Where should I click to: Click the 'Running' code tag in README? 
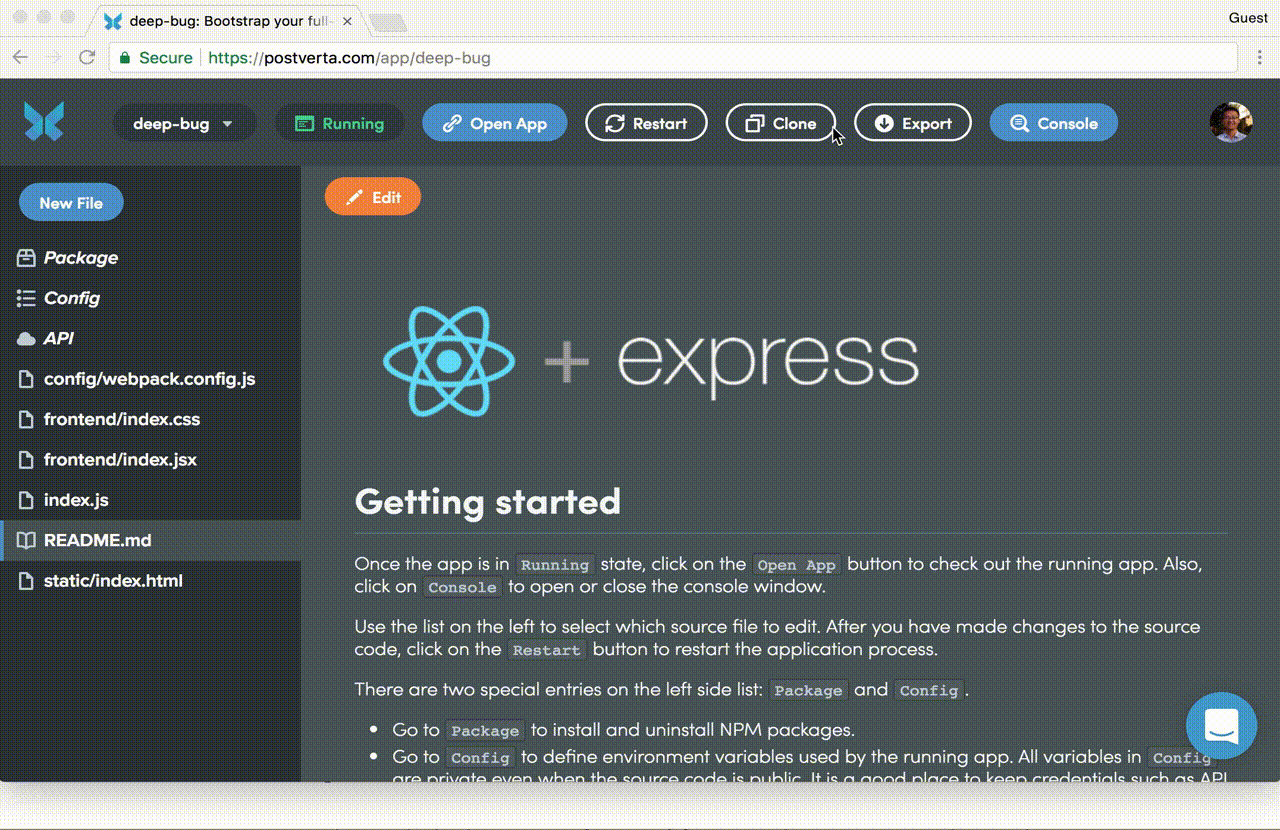556,564
